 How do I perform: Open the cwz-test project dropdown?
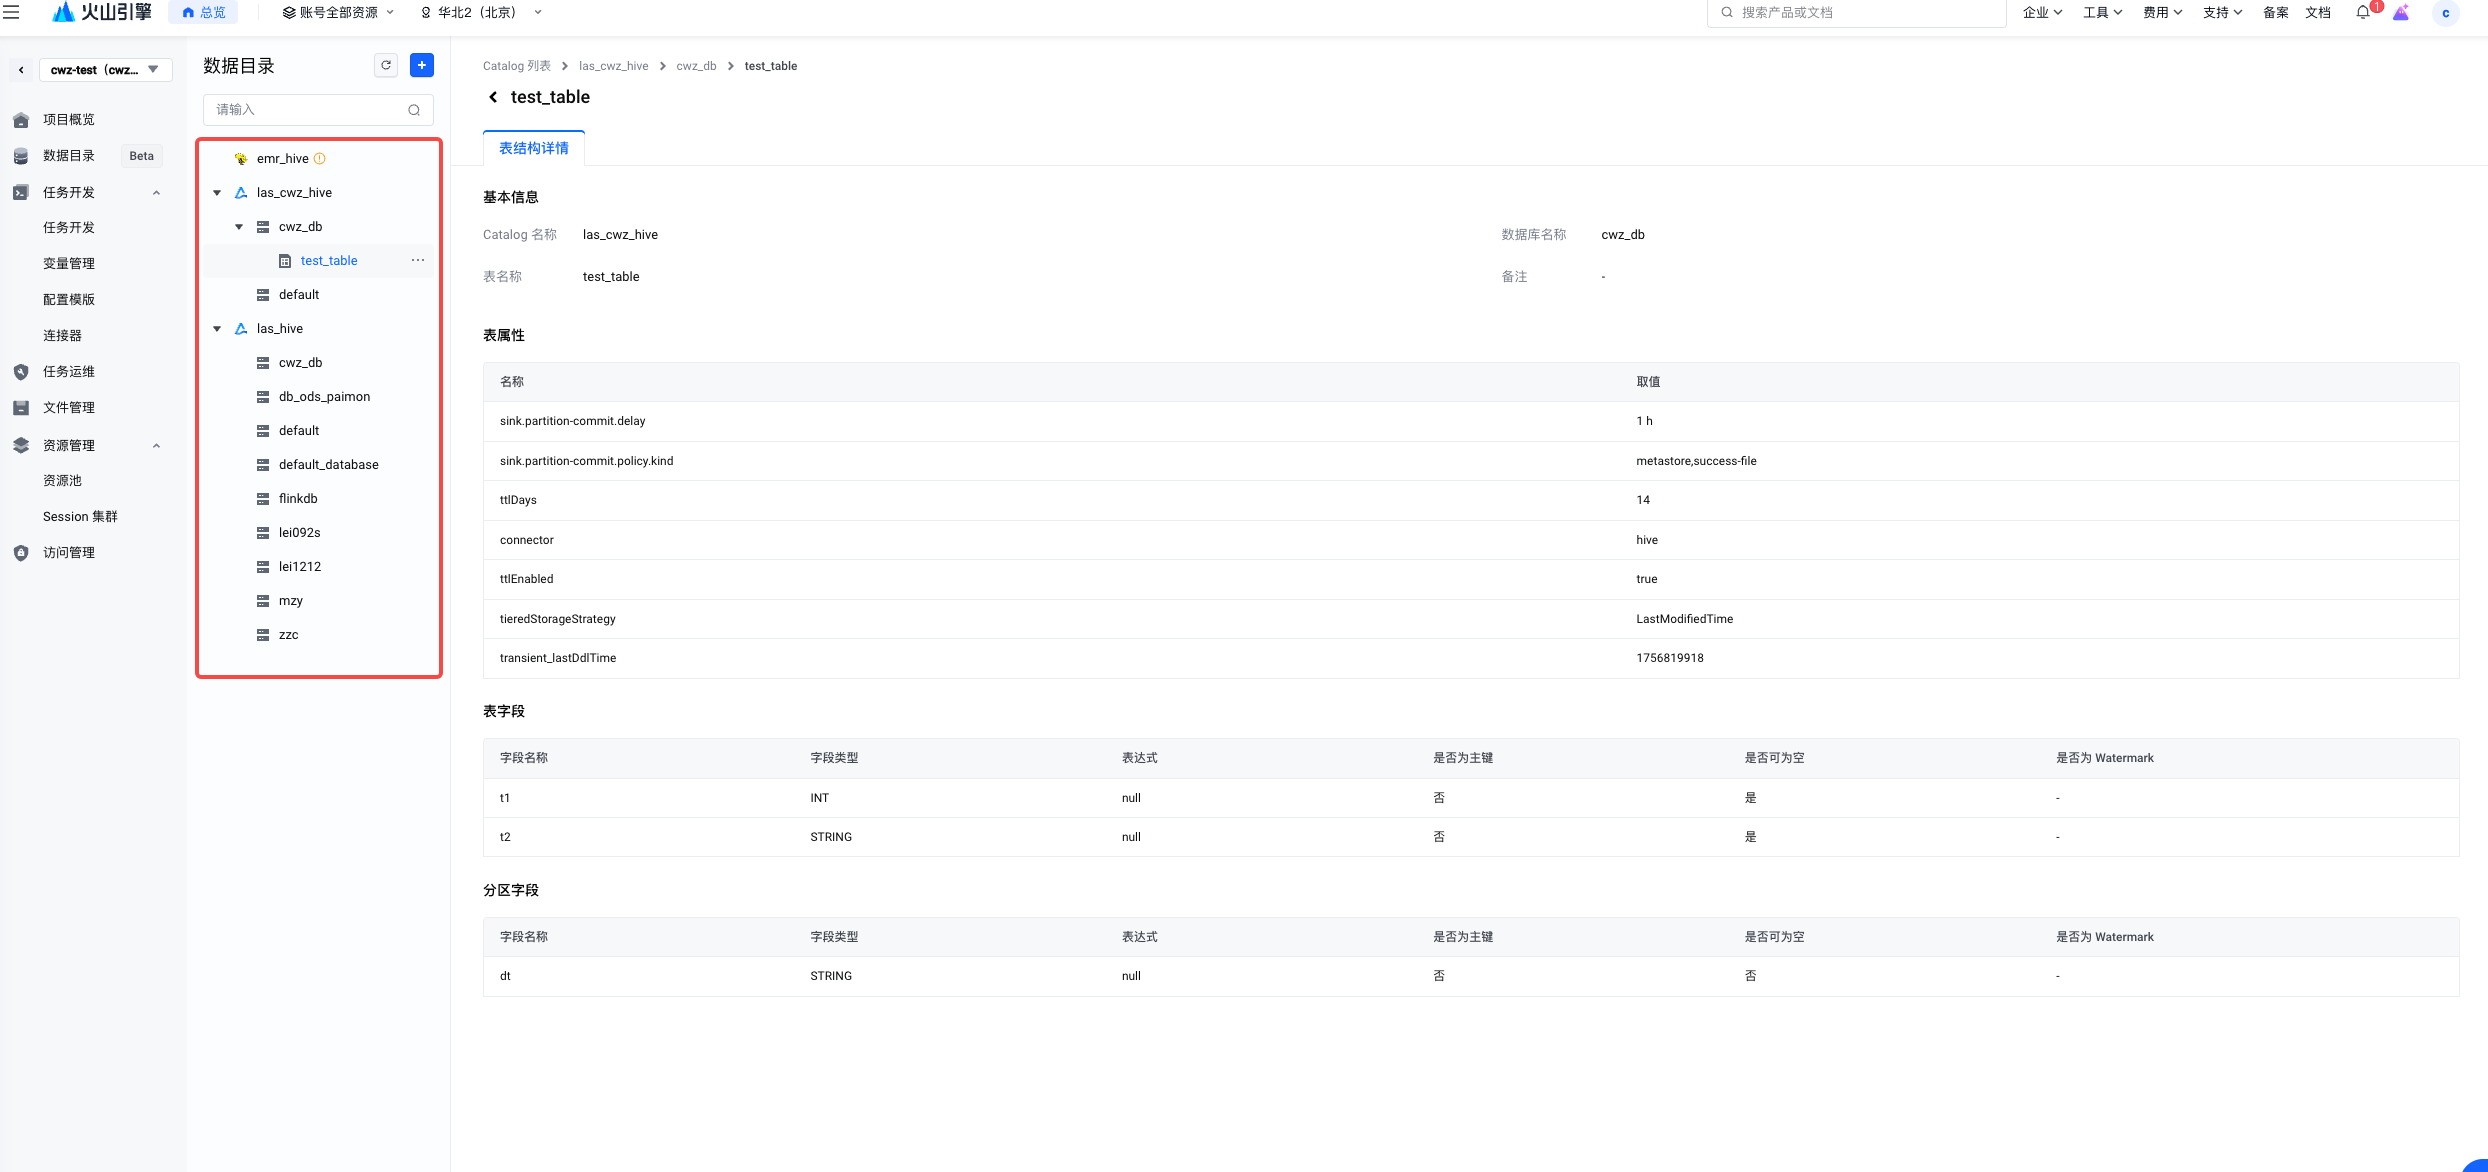[105, 70]
